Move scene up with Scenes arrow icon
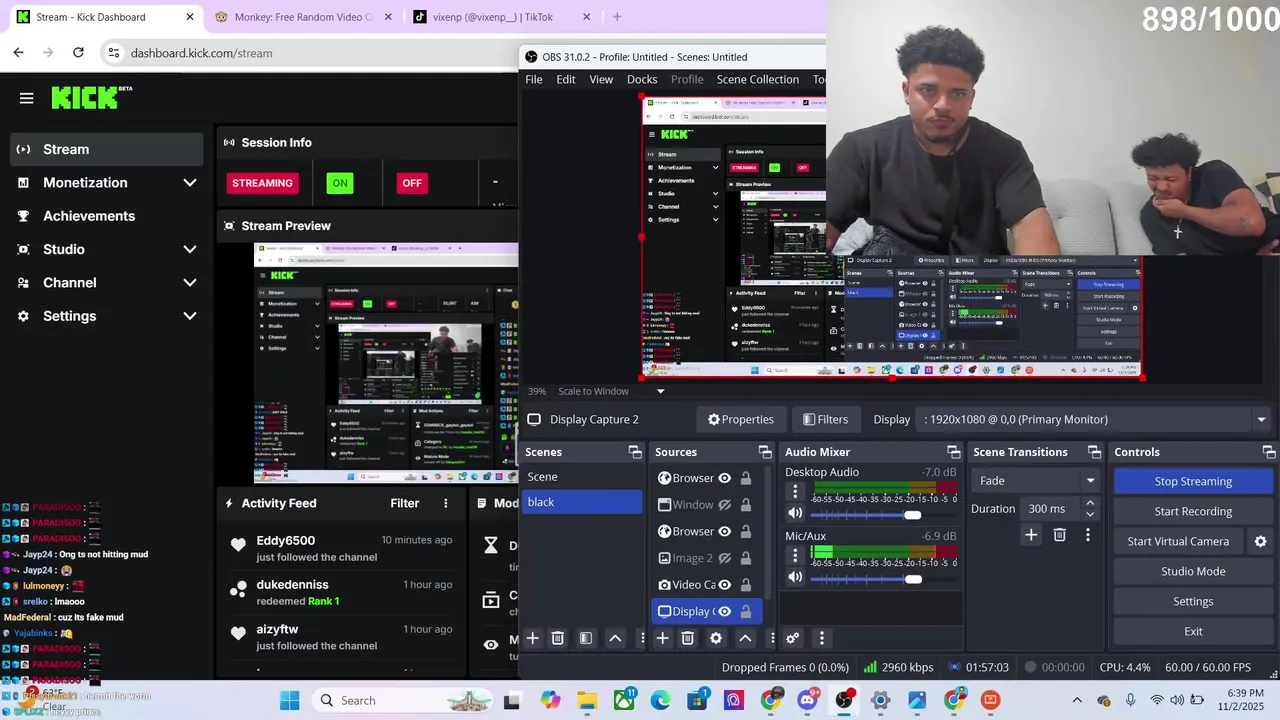 (615, 638)
